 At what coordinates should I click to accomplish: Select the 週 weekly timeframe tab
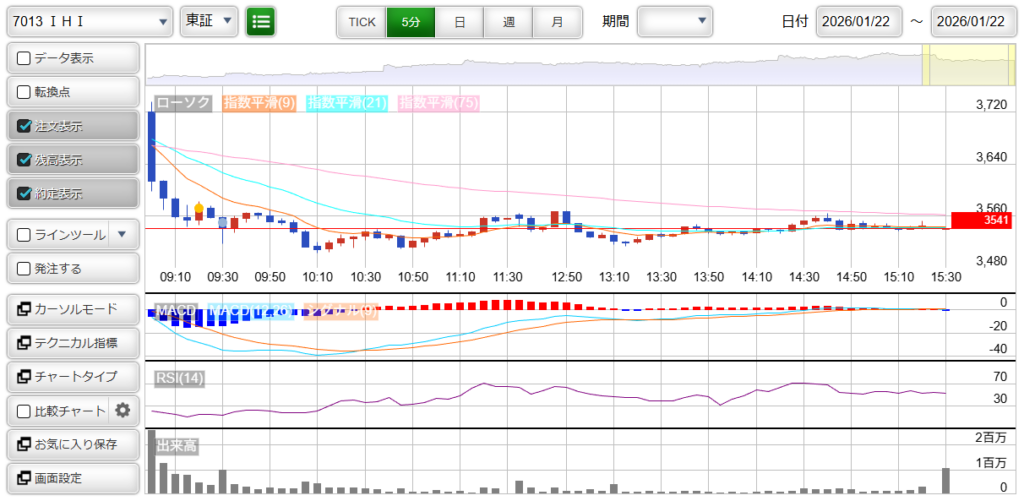click(508, 21)
